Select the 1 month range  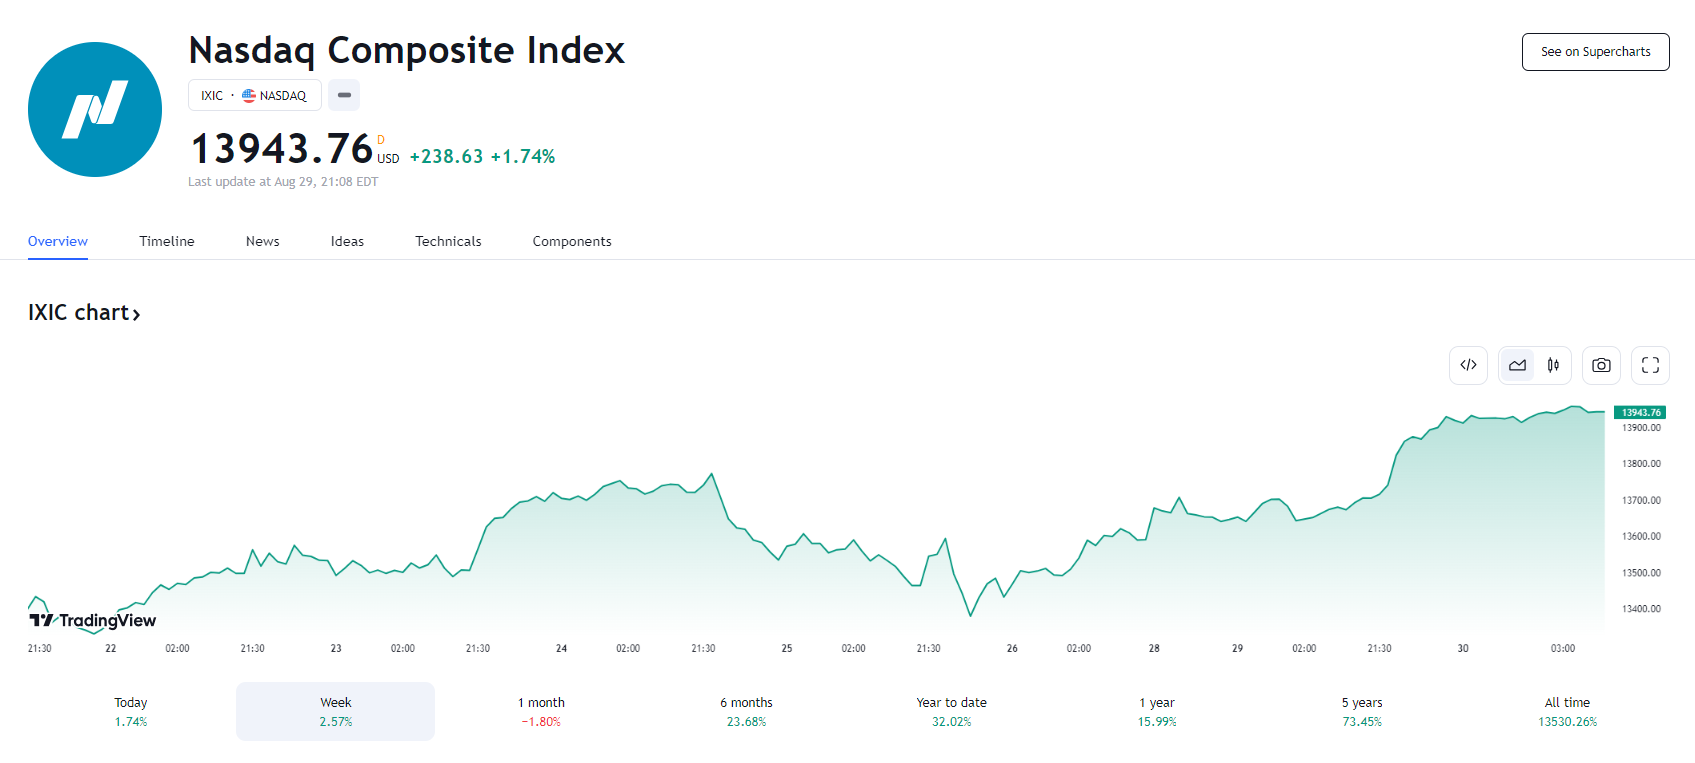click(541, 711)
